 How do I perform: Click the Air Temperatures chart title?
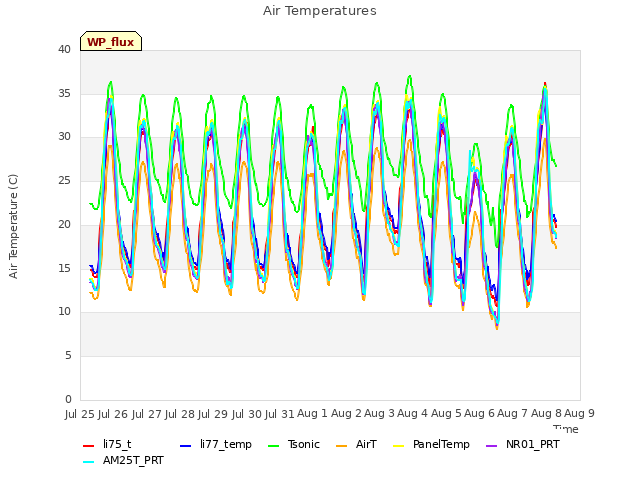(320, 11)
